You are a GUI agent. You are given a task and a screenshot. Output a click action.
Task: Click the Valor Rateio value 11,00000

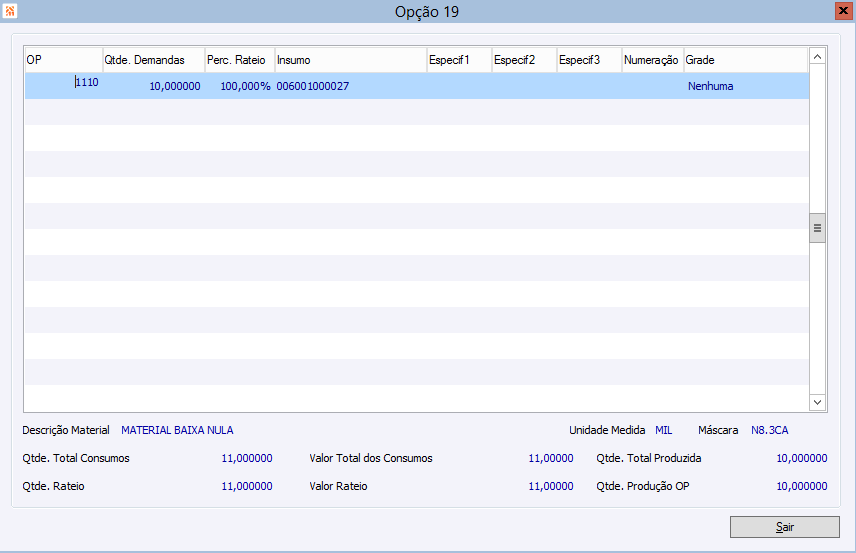[551, 486]
